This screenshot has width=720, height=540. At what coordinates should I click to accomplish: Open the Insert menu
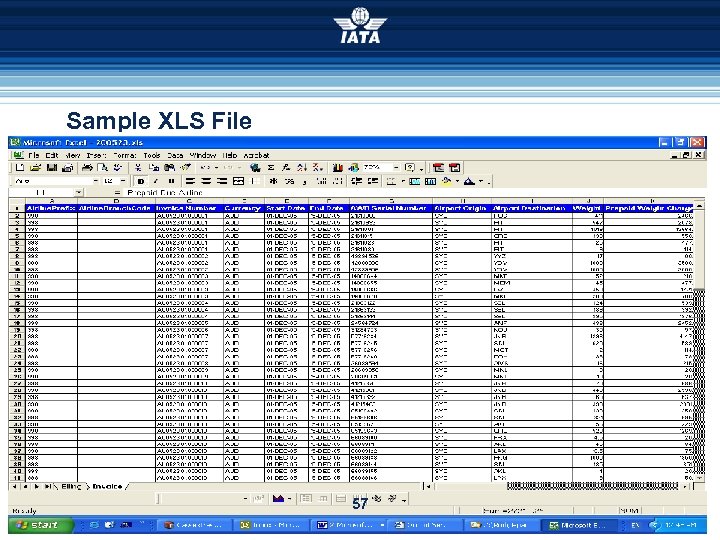tap(96, 156)
